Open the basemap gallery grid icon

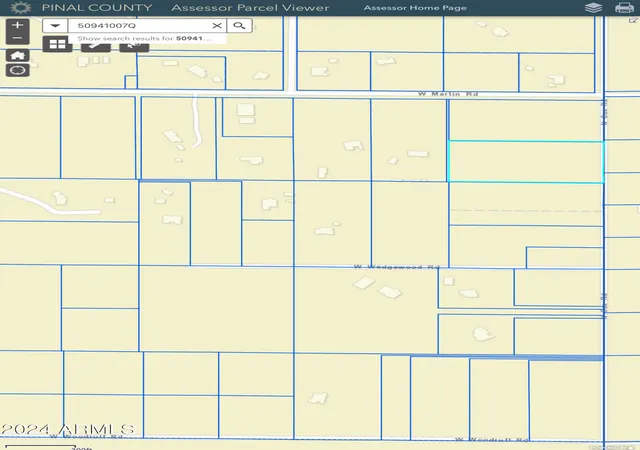58,44
